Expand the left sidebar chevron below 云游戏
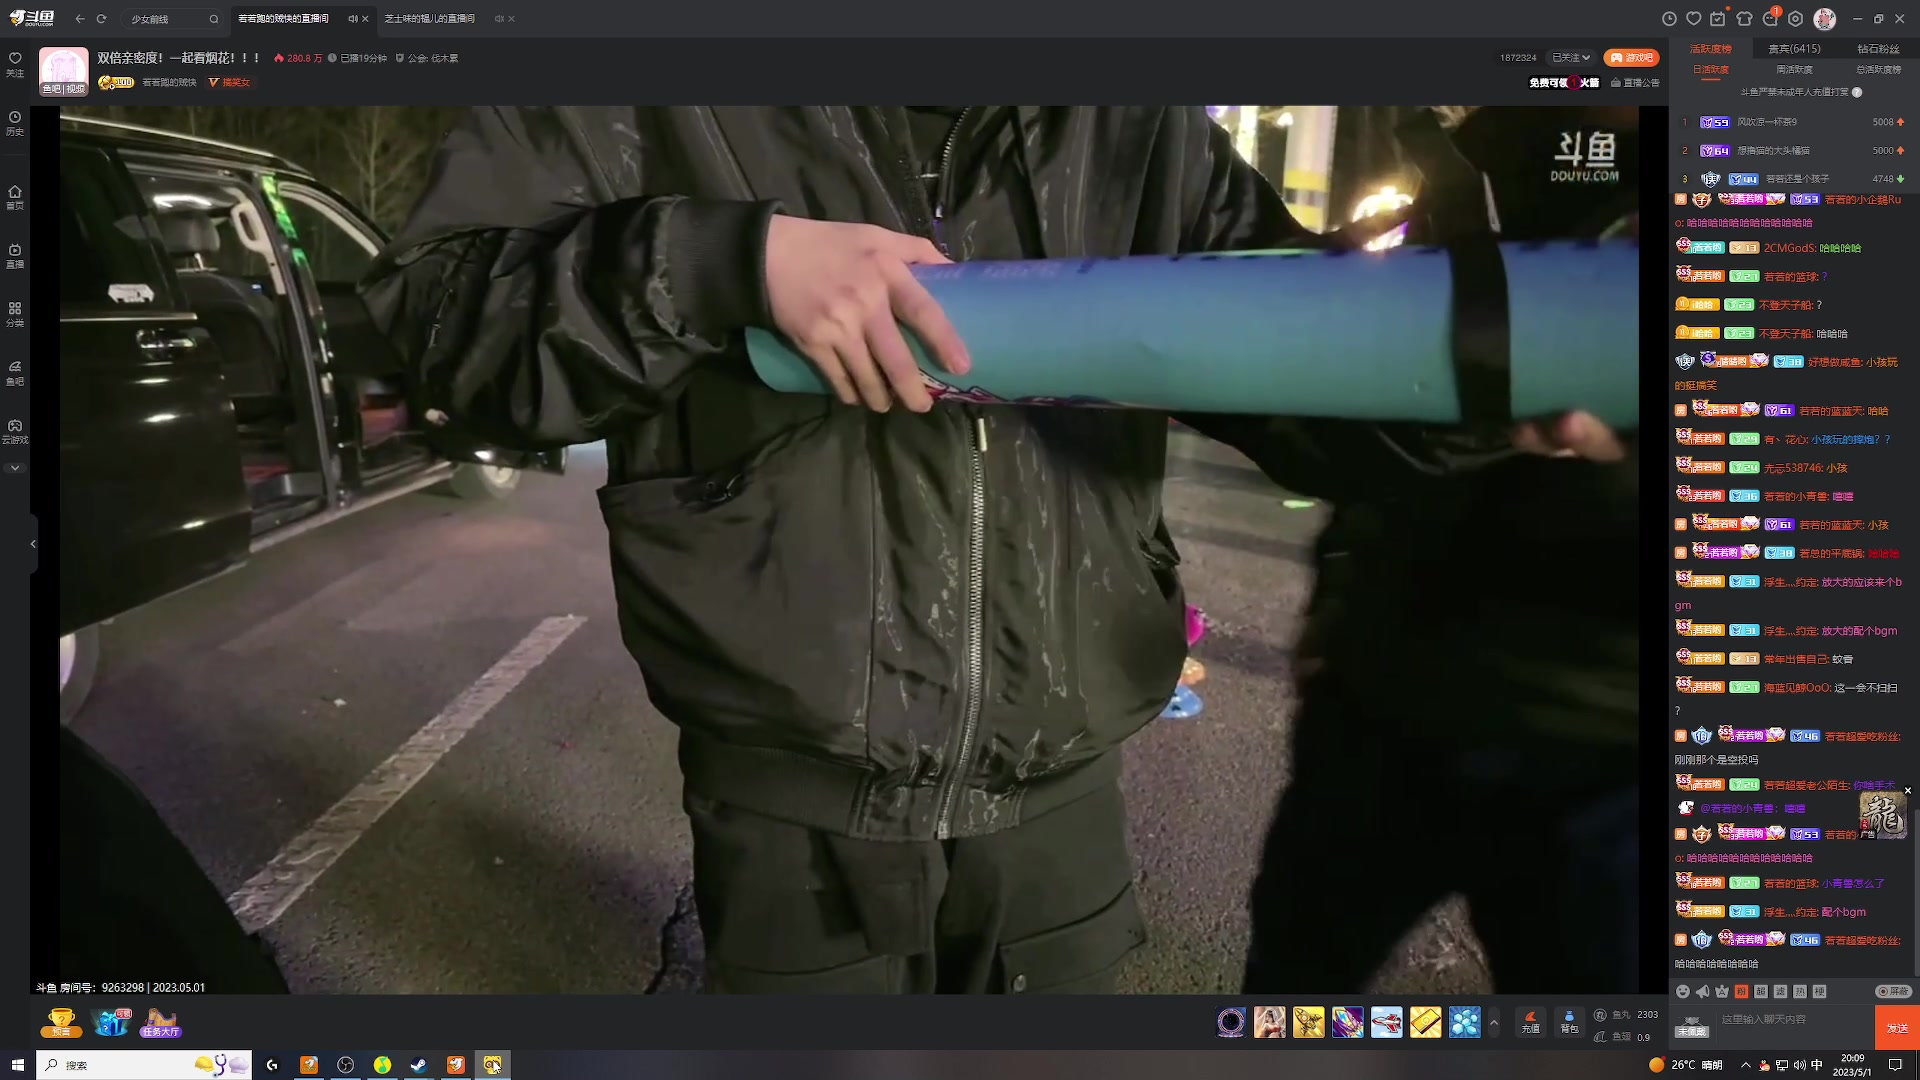Screen dimensions: 1920x1080 (x=15, y=468)
